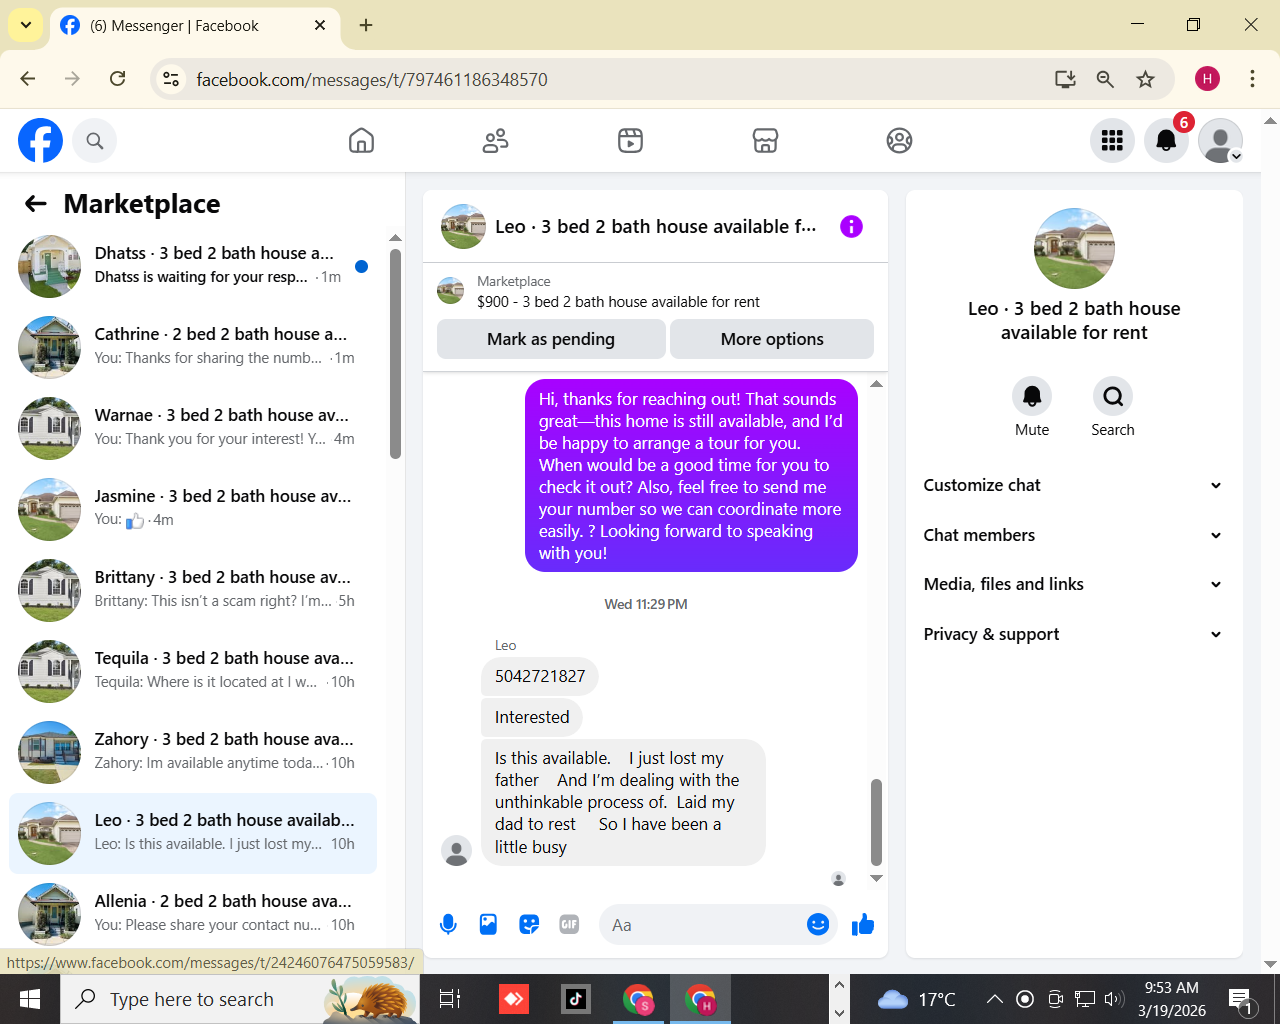
Task: Click phone number 5042721827 message
Action: coord(540,677)
